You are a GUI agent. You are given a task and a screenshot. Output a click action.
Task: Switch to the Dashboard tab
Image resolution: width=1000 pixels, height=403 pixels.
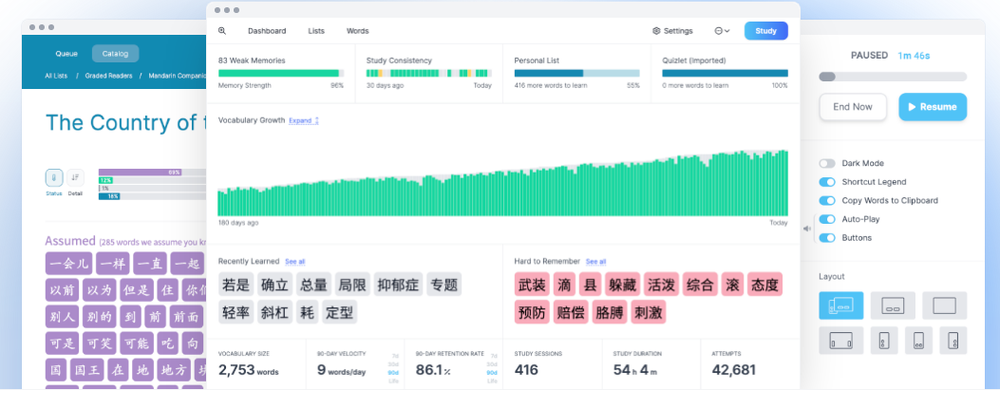point(267,31)
